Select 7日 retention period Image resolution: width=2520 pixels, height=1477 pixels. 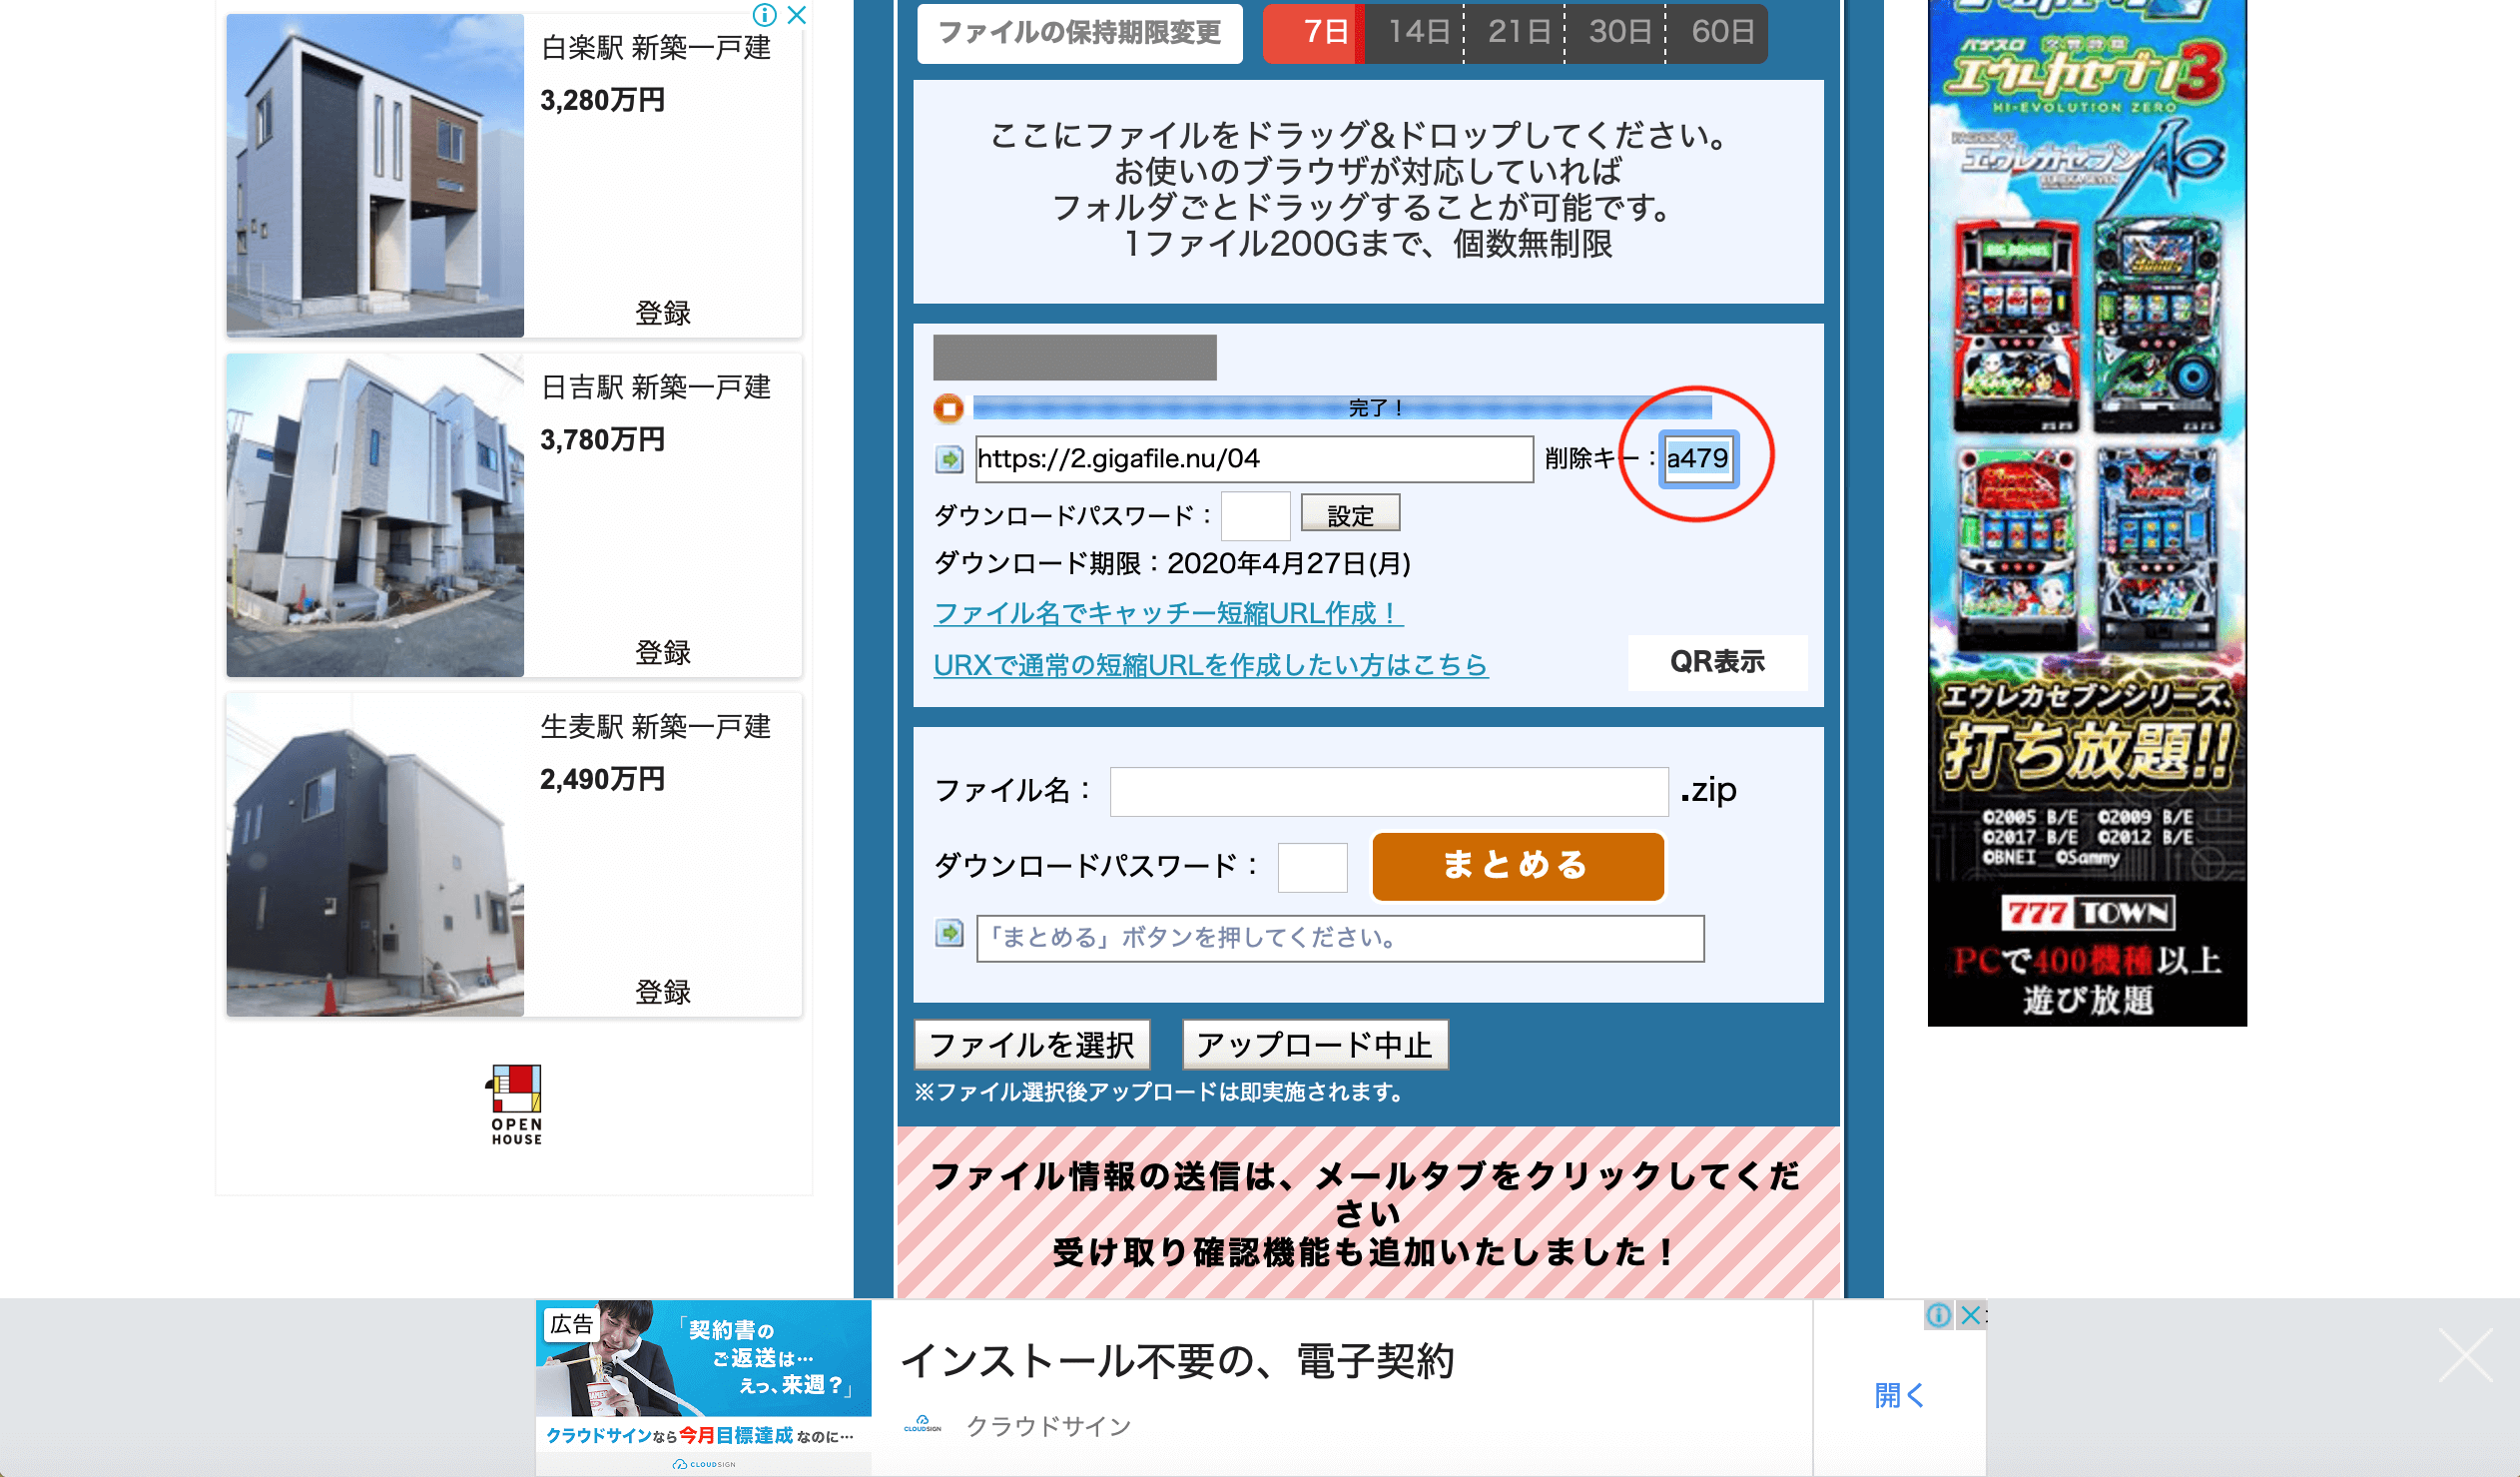click(1324, 32)
